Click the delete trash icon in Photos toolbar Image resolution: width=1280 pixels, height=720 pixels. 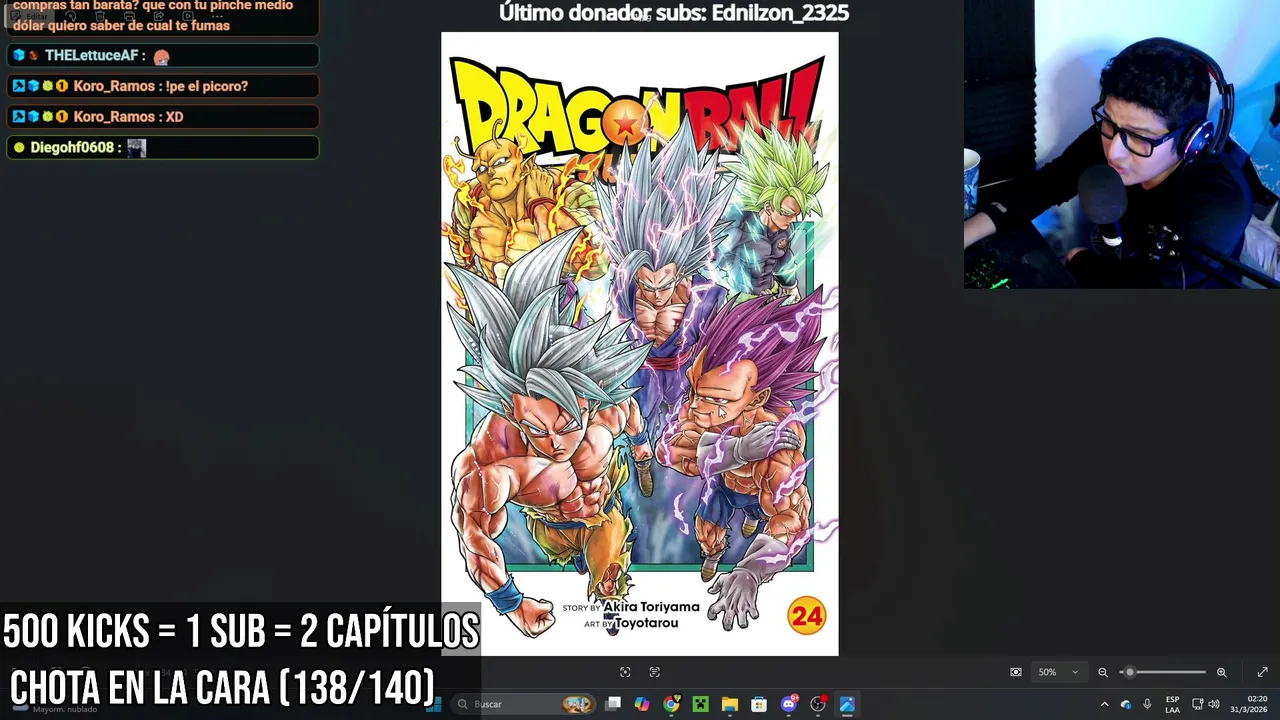point(99,16)
